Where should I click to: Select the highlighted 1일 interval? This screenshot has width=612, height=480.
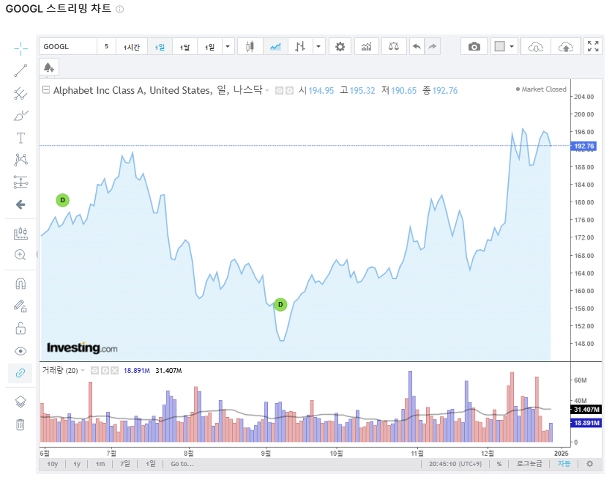[x=160, y=47]
